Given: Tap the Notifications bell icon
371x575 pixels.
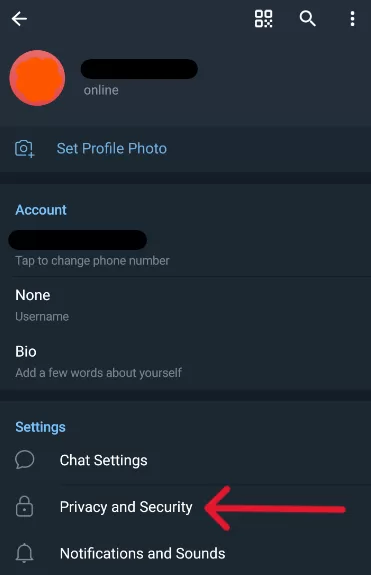Looking at the screenshot, I should [24, 553].
